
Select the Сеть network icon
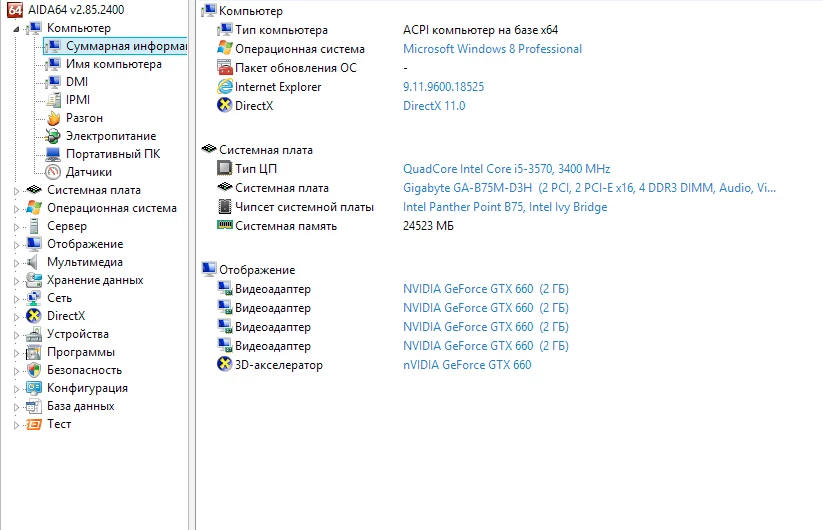click(34, 298)
